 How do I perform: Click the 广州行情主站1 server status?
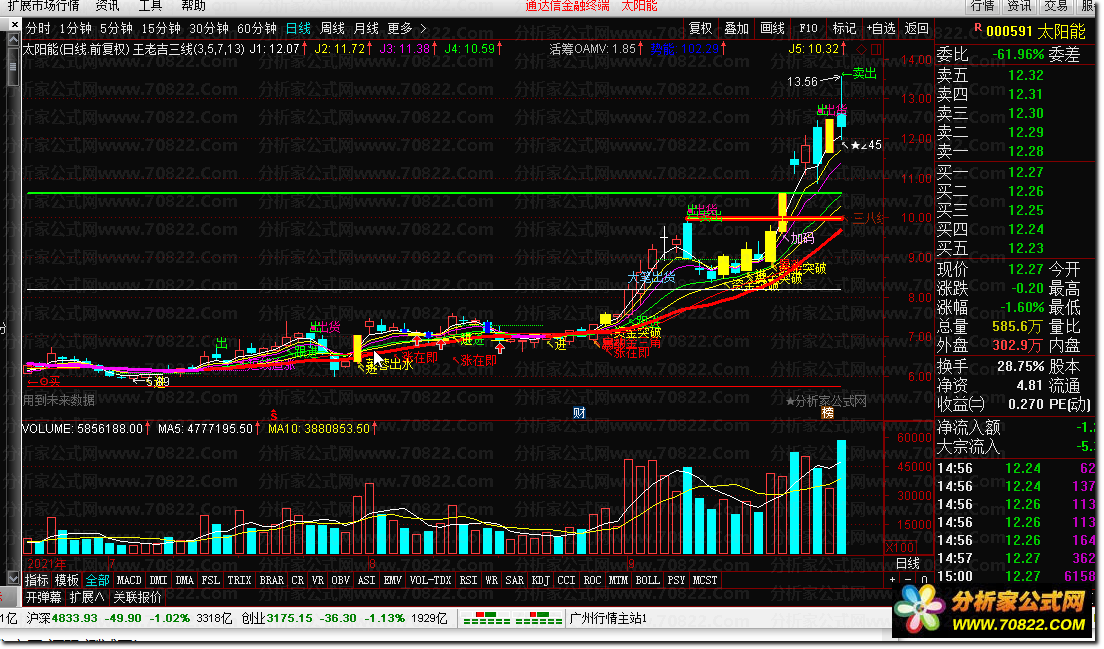(x=608, y=619)
